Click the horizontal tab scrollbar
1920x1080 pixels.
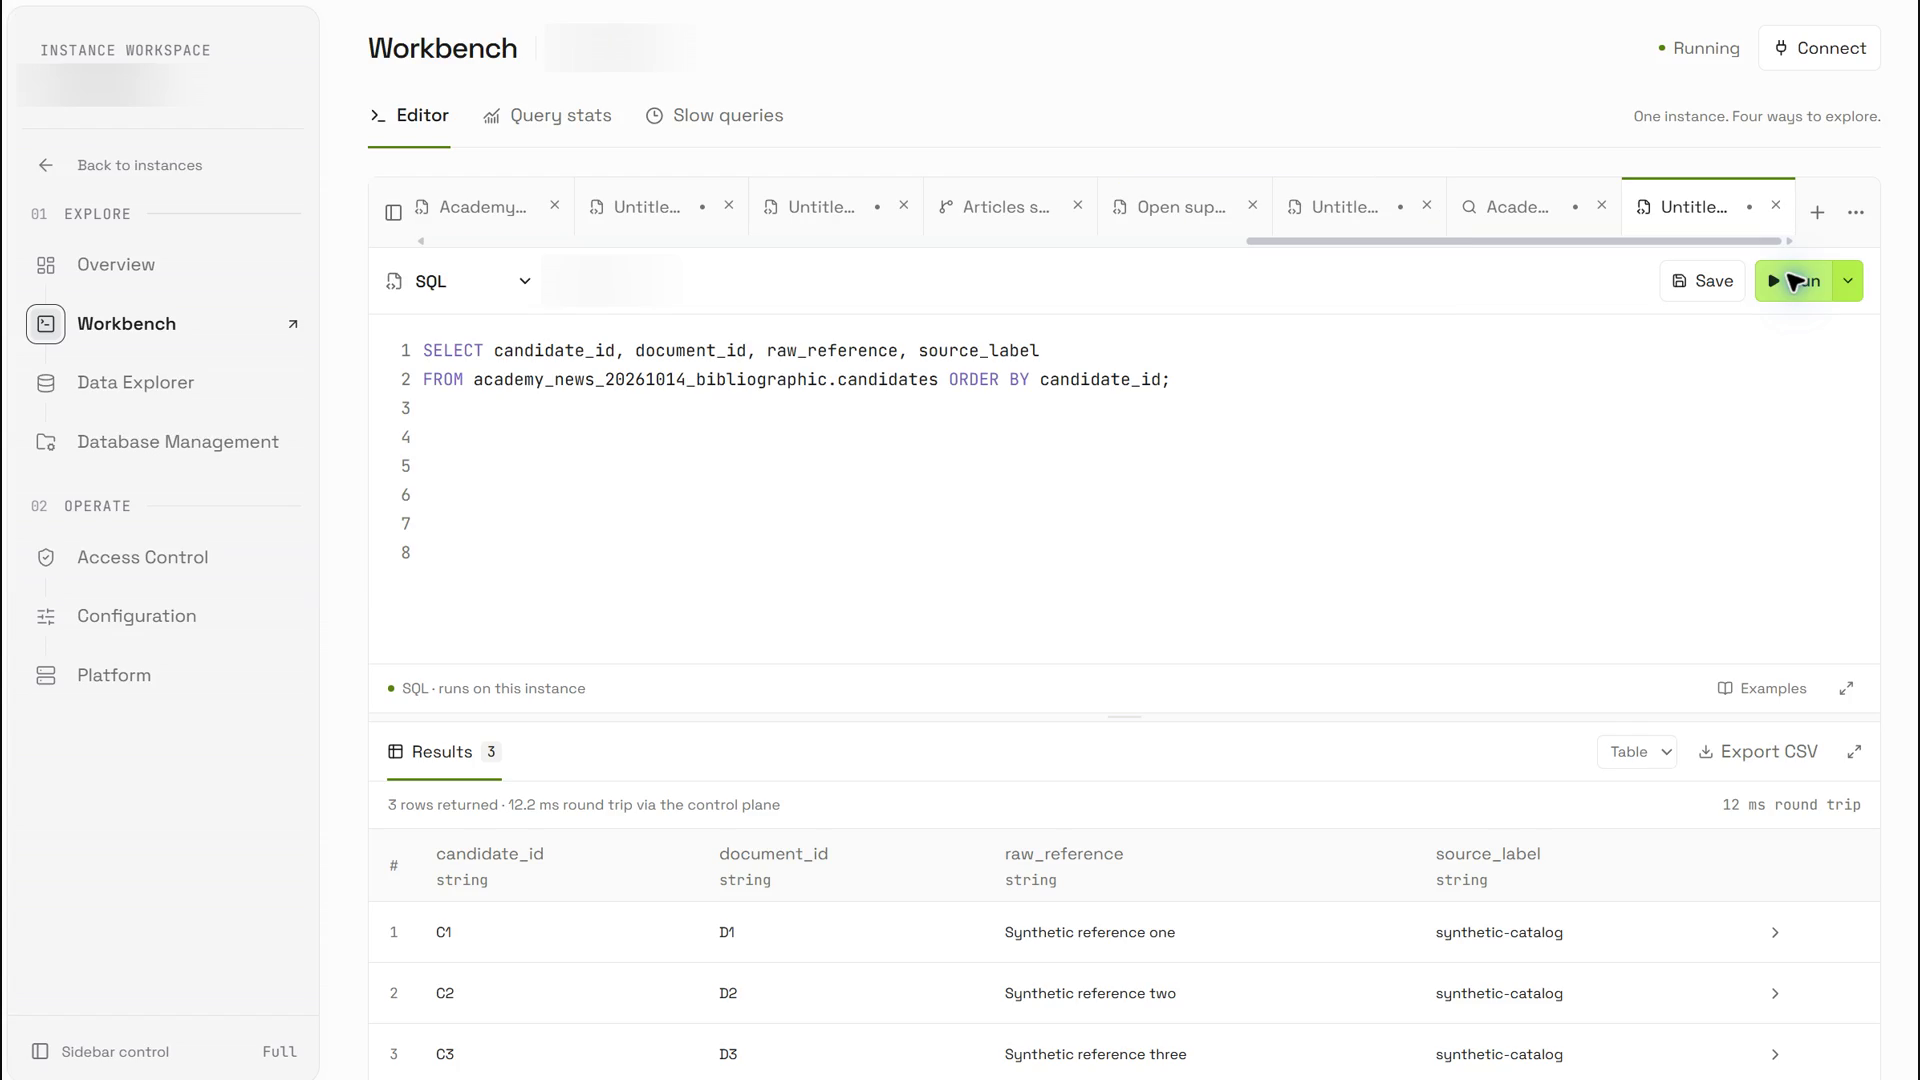point(1514,241)
